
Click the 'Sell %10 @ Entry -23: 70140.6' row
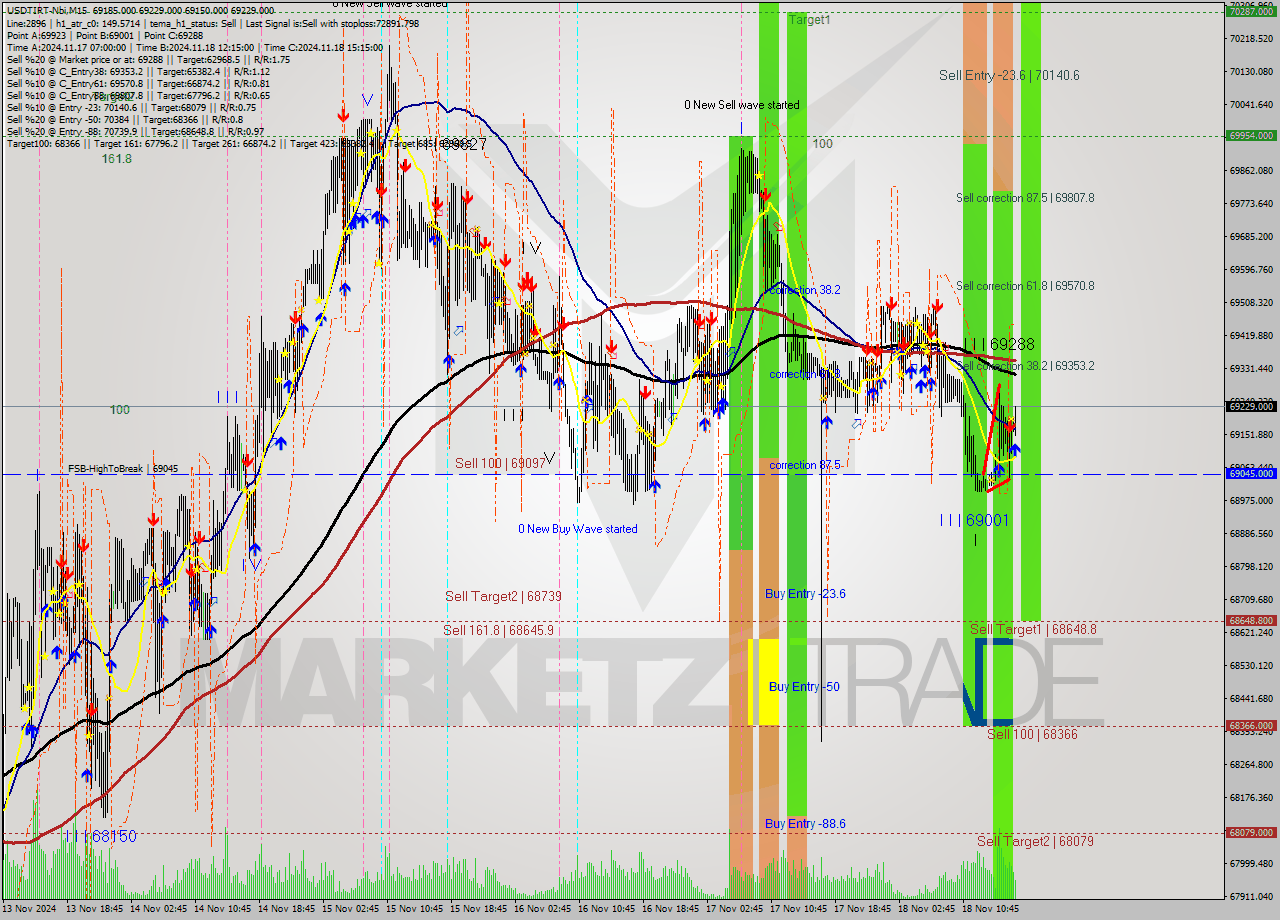(131, 107)
